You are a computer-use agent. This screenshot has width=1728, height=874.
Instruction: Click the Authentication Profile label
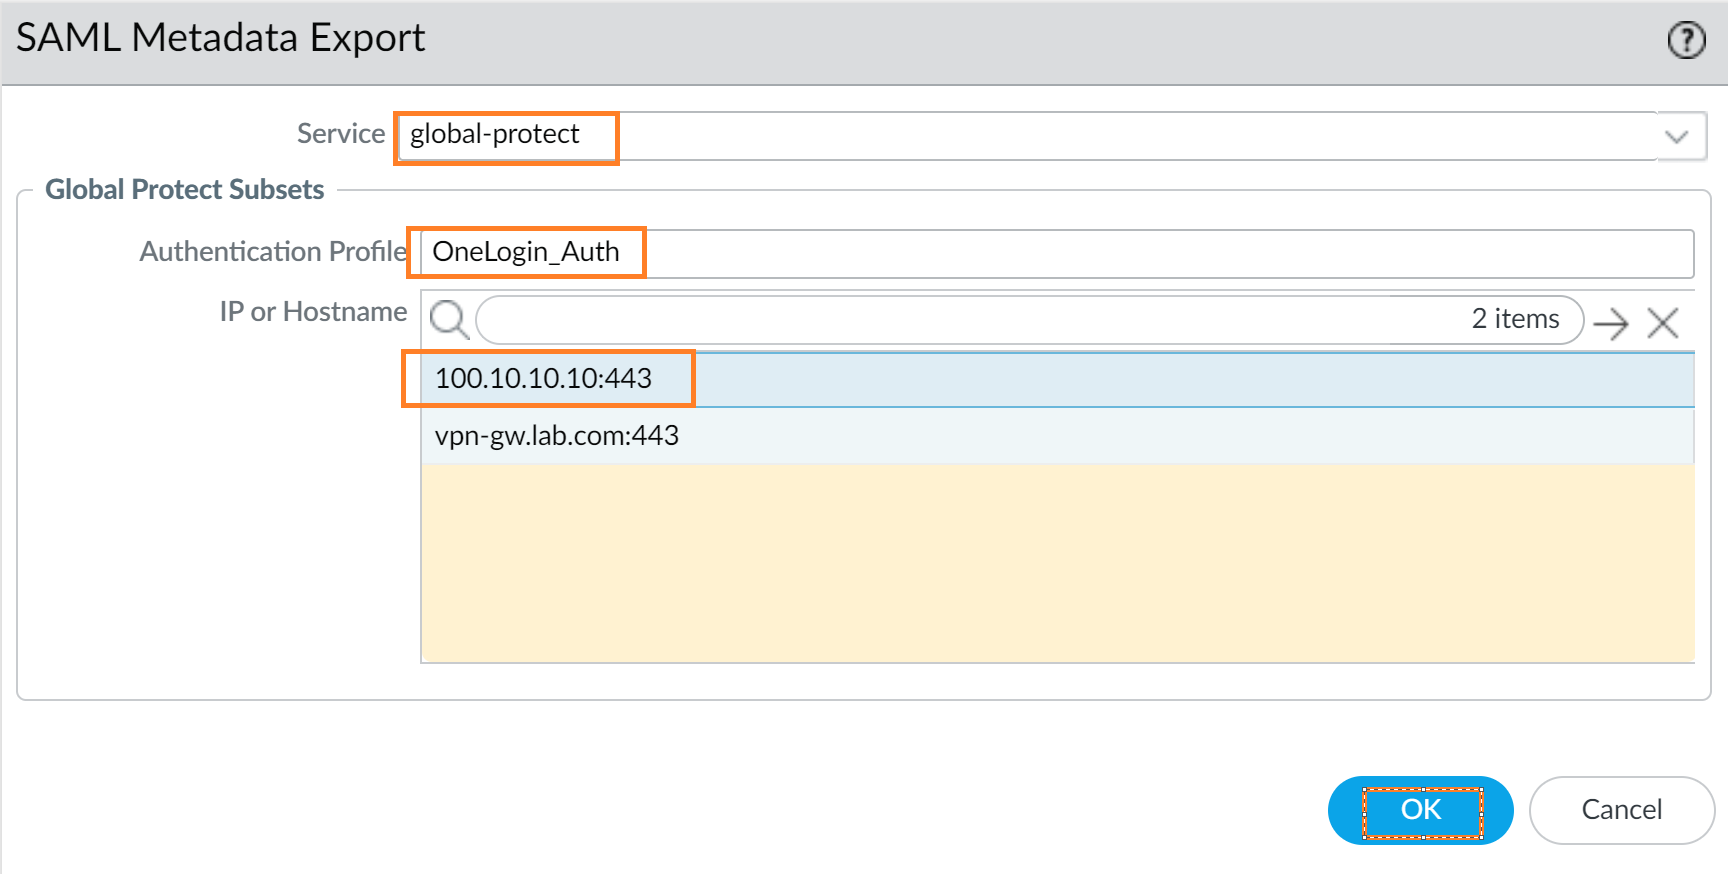(x=272, y=252)
